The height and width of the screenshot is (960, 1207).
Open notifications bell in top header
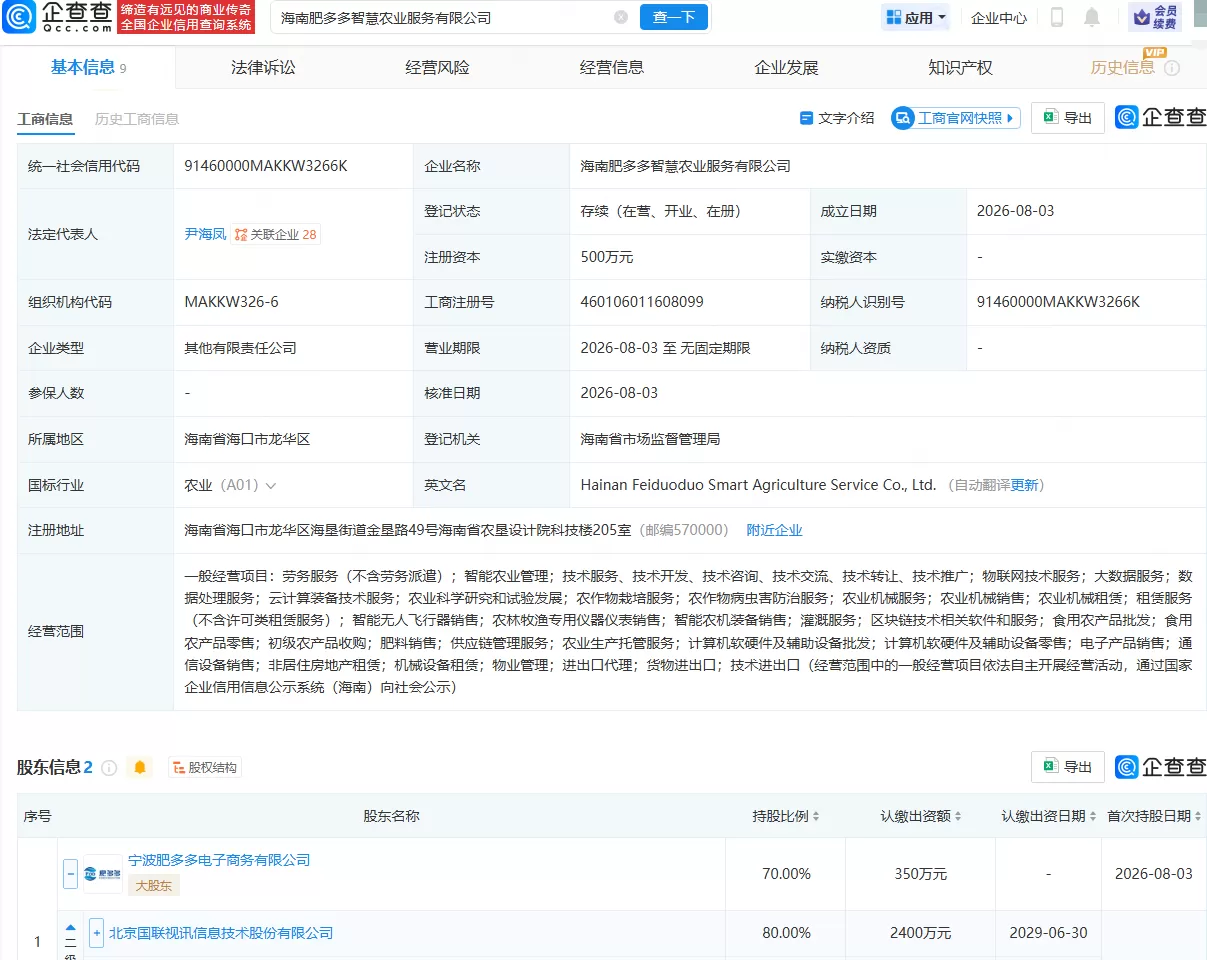1092,17
